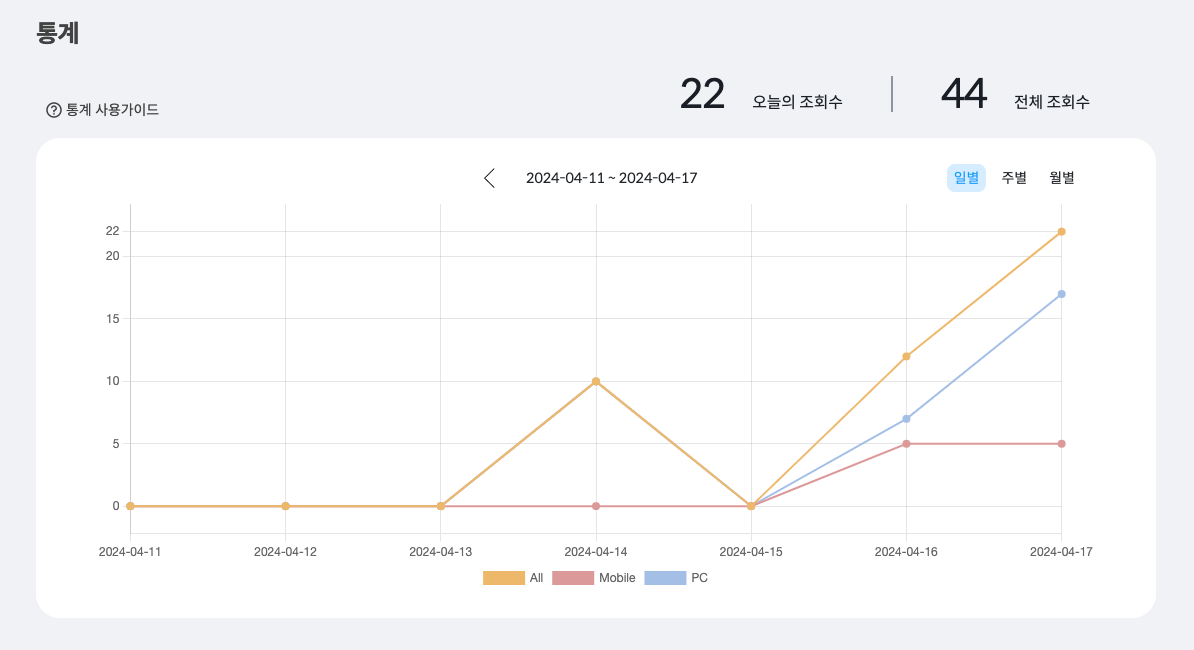Go to the previous date range arrow

click(x=490, y=178)
